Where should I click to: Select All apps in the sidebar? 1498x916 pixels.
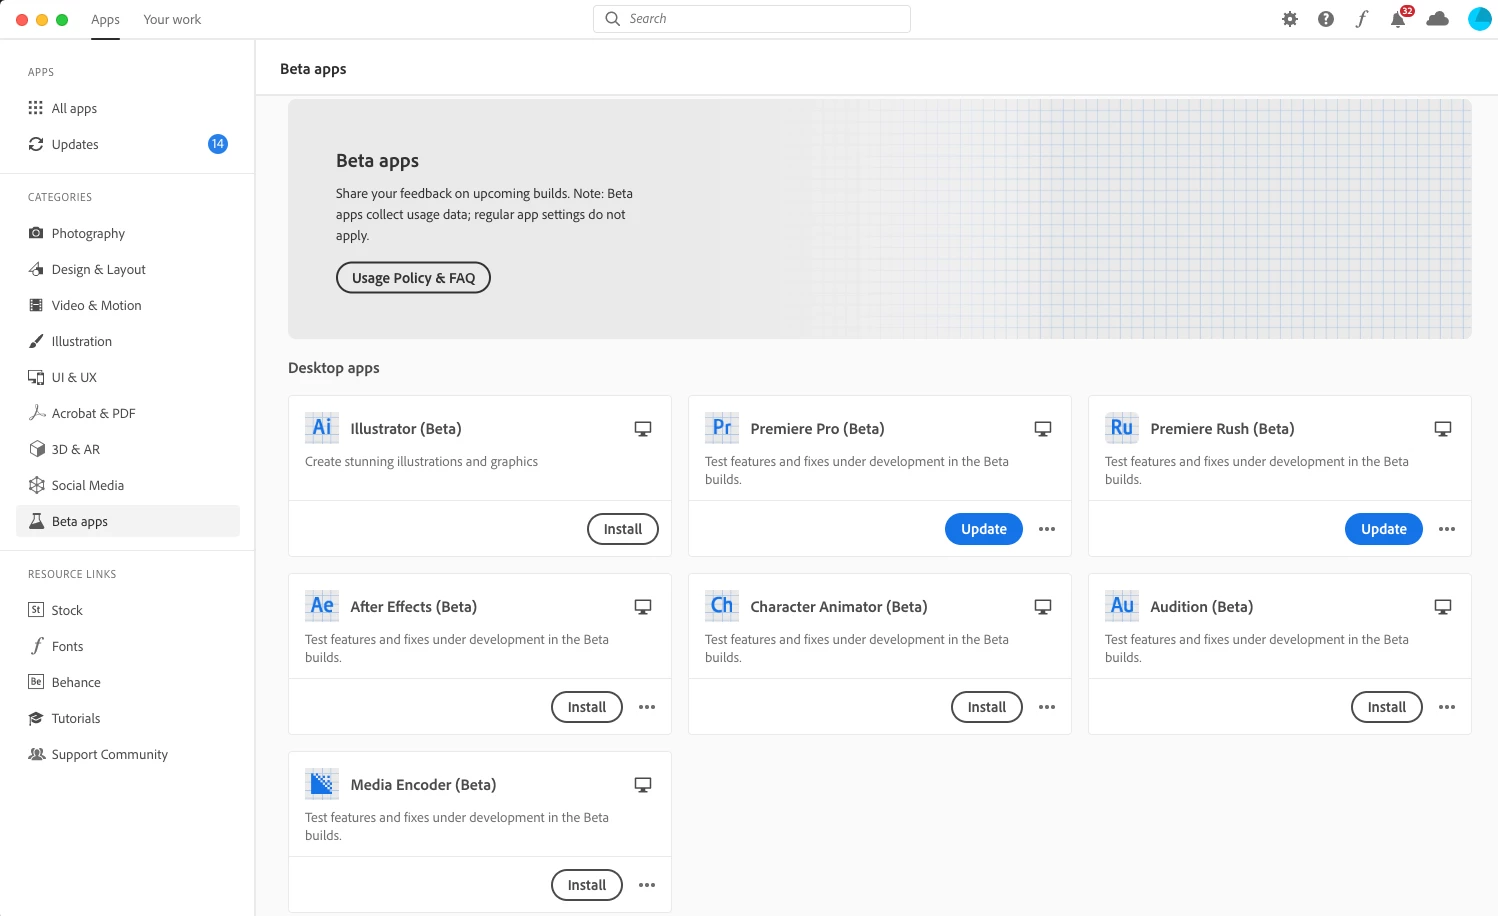click(x=128, y=108)
